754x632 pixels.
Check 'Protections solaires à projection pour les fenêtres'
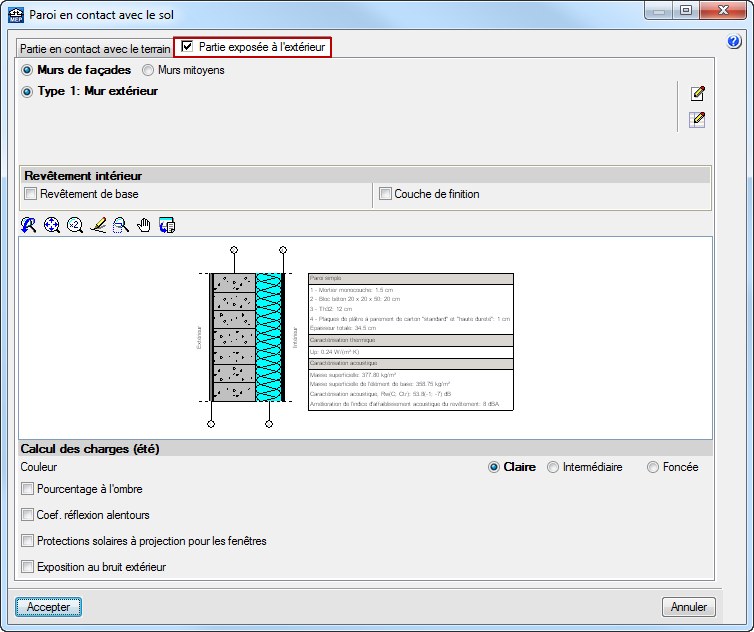point(27,541)
